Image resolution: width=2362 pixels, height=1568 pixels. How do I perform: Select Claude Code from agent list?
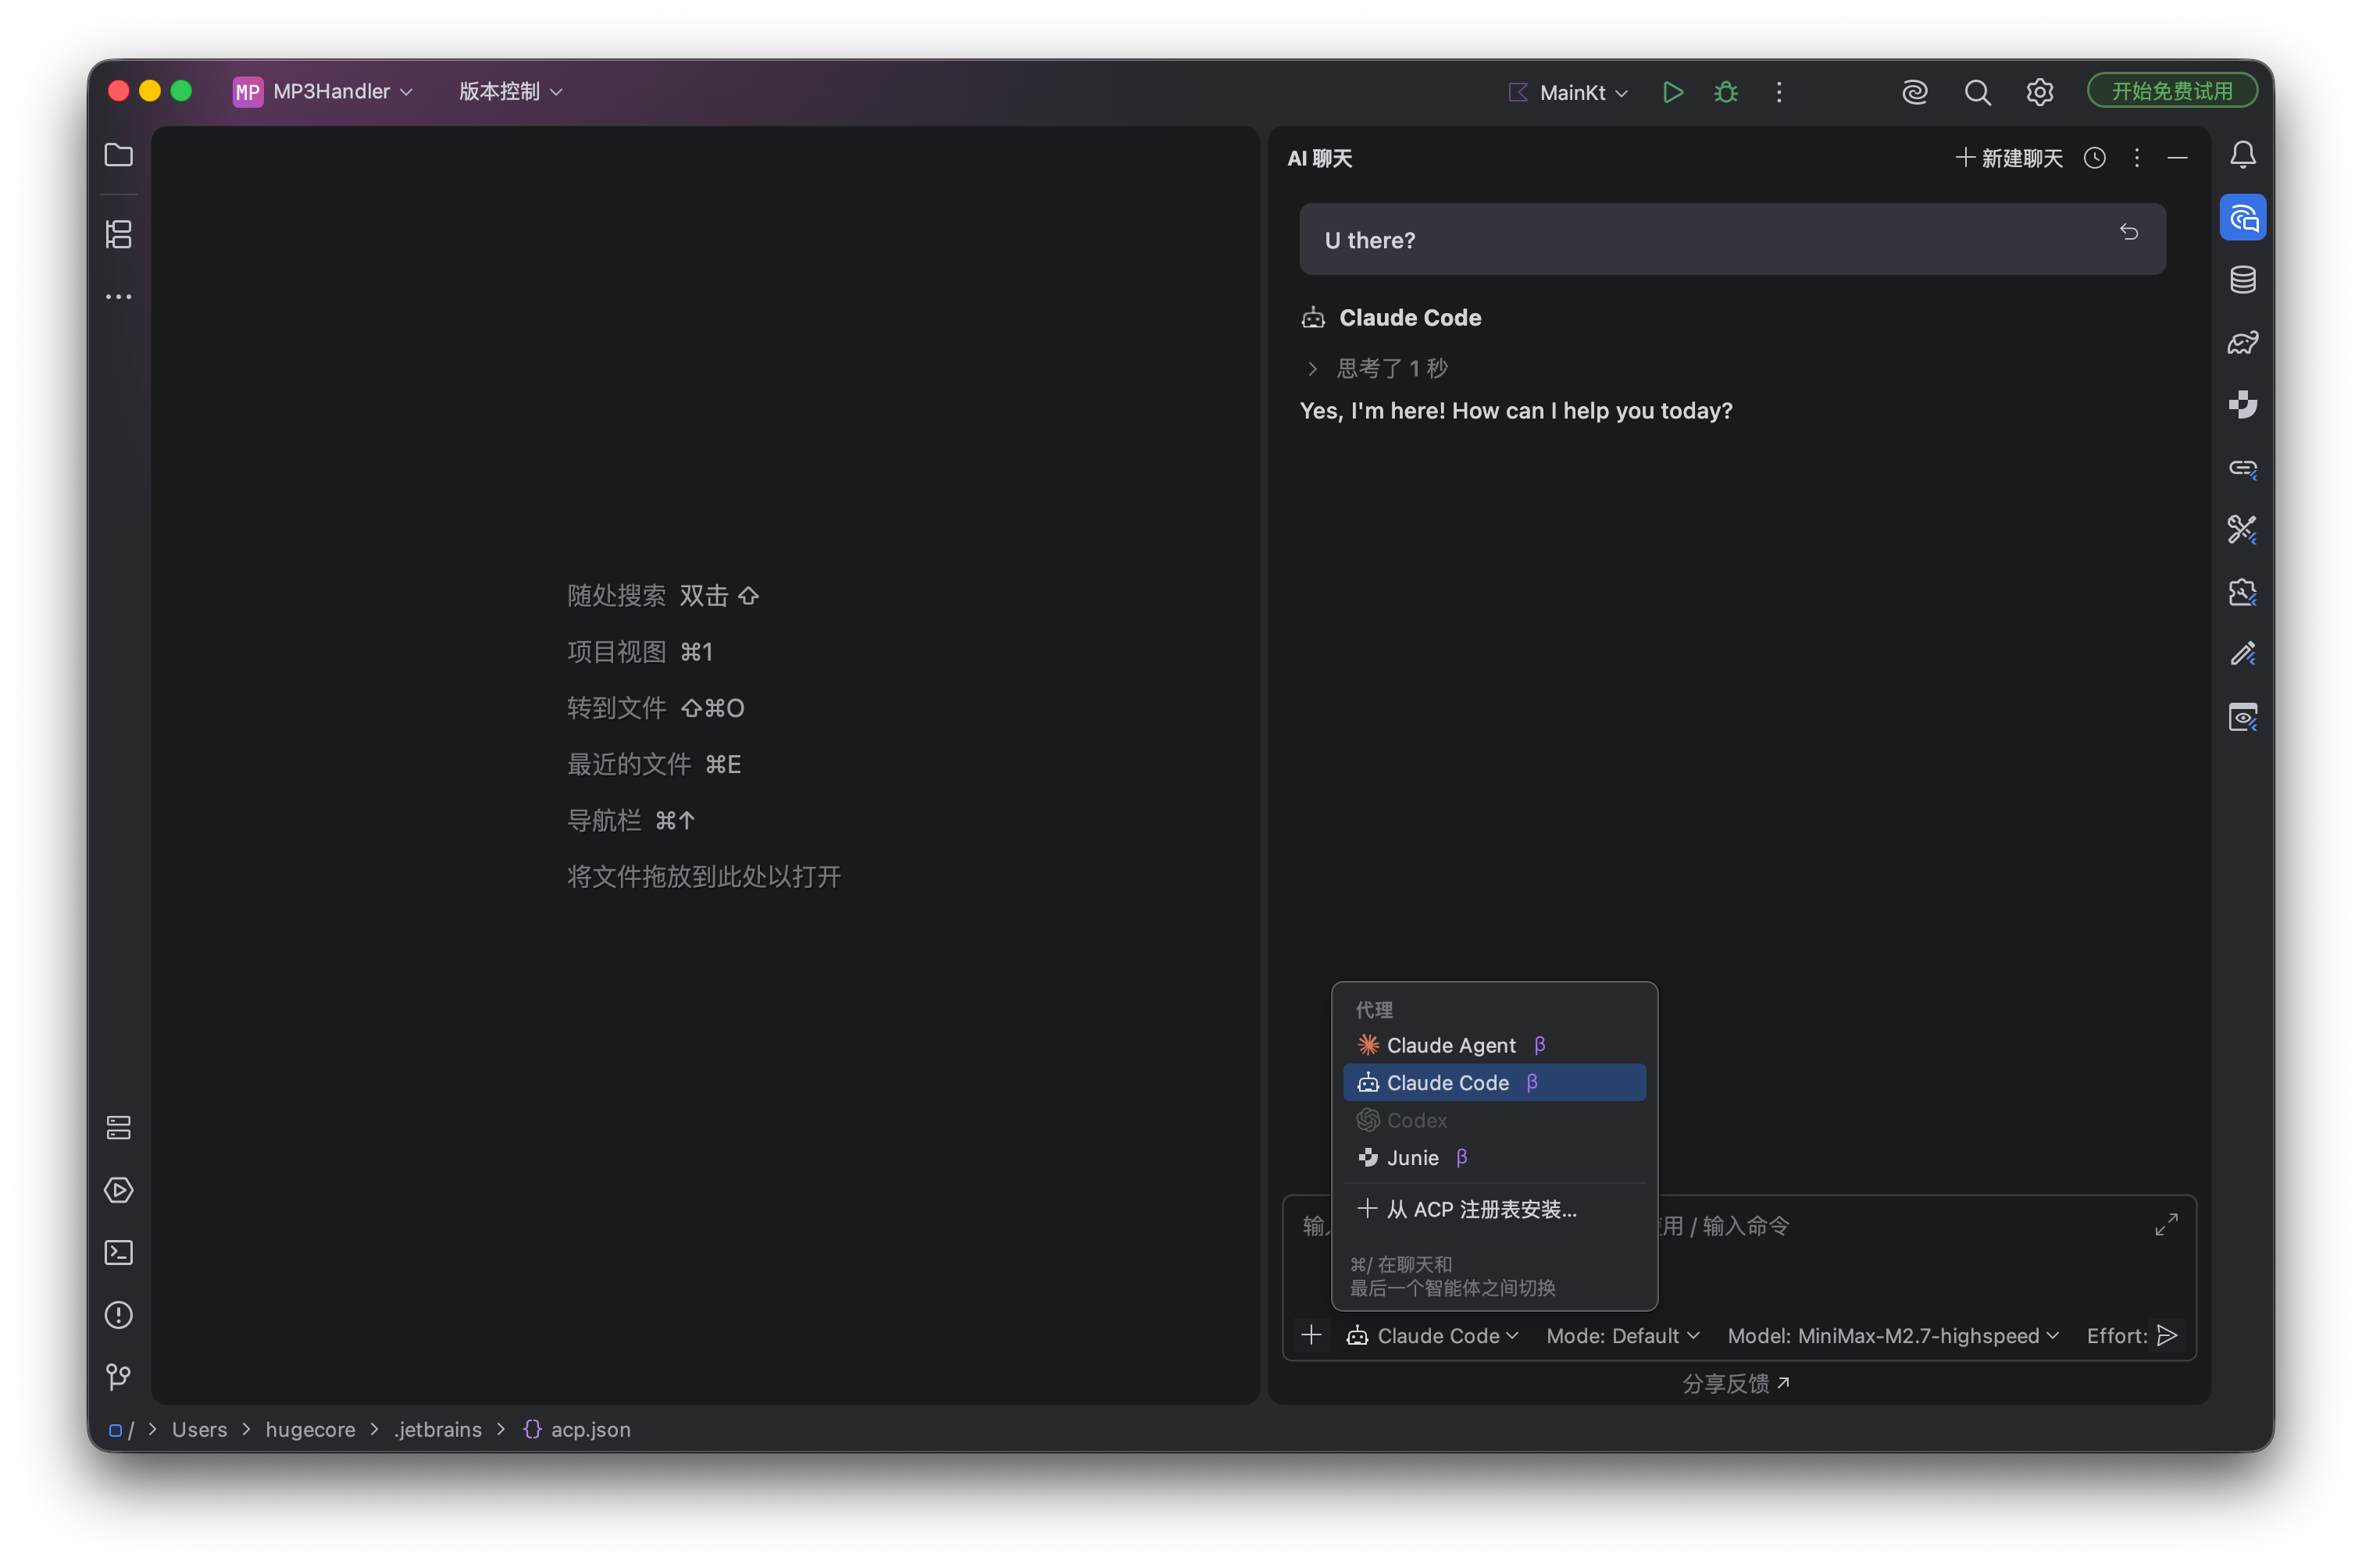(x=1494, y=1082)
